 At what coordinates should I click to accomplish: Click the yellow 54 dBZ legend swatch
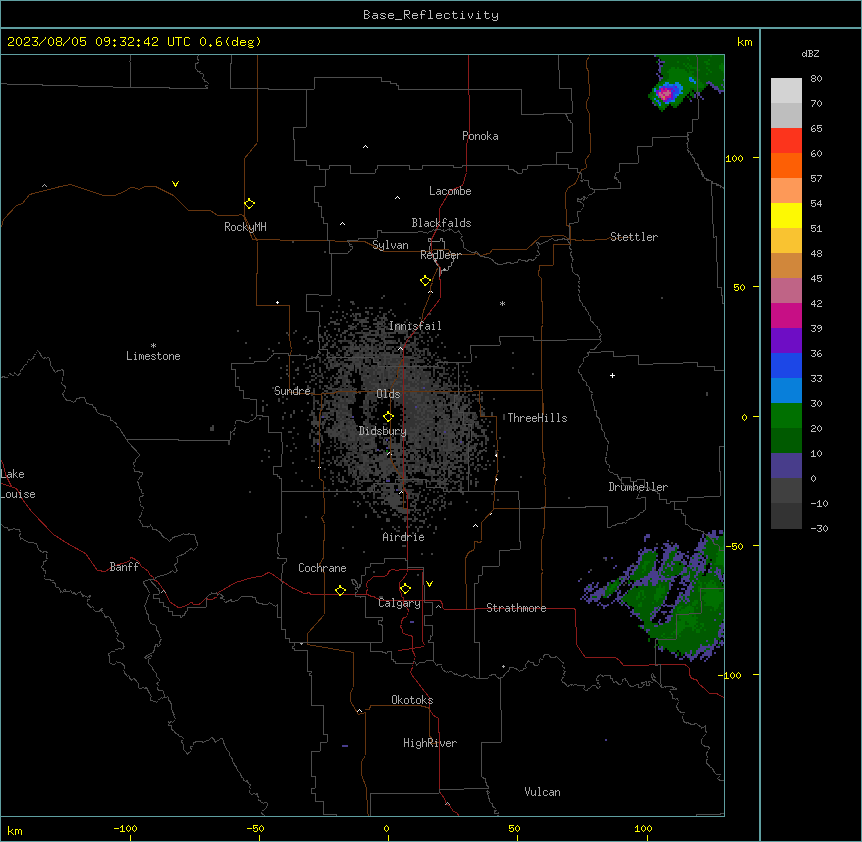(786, 215)
